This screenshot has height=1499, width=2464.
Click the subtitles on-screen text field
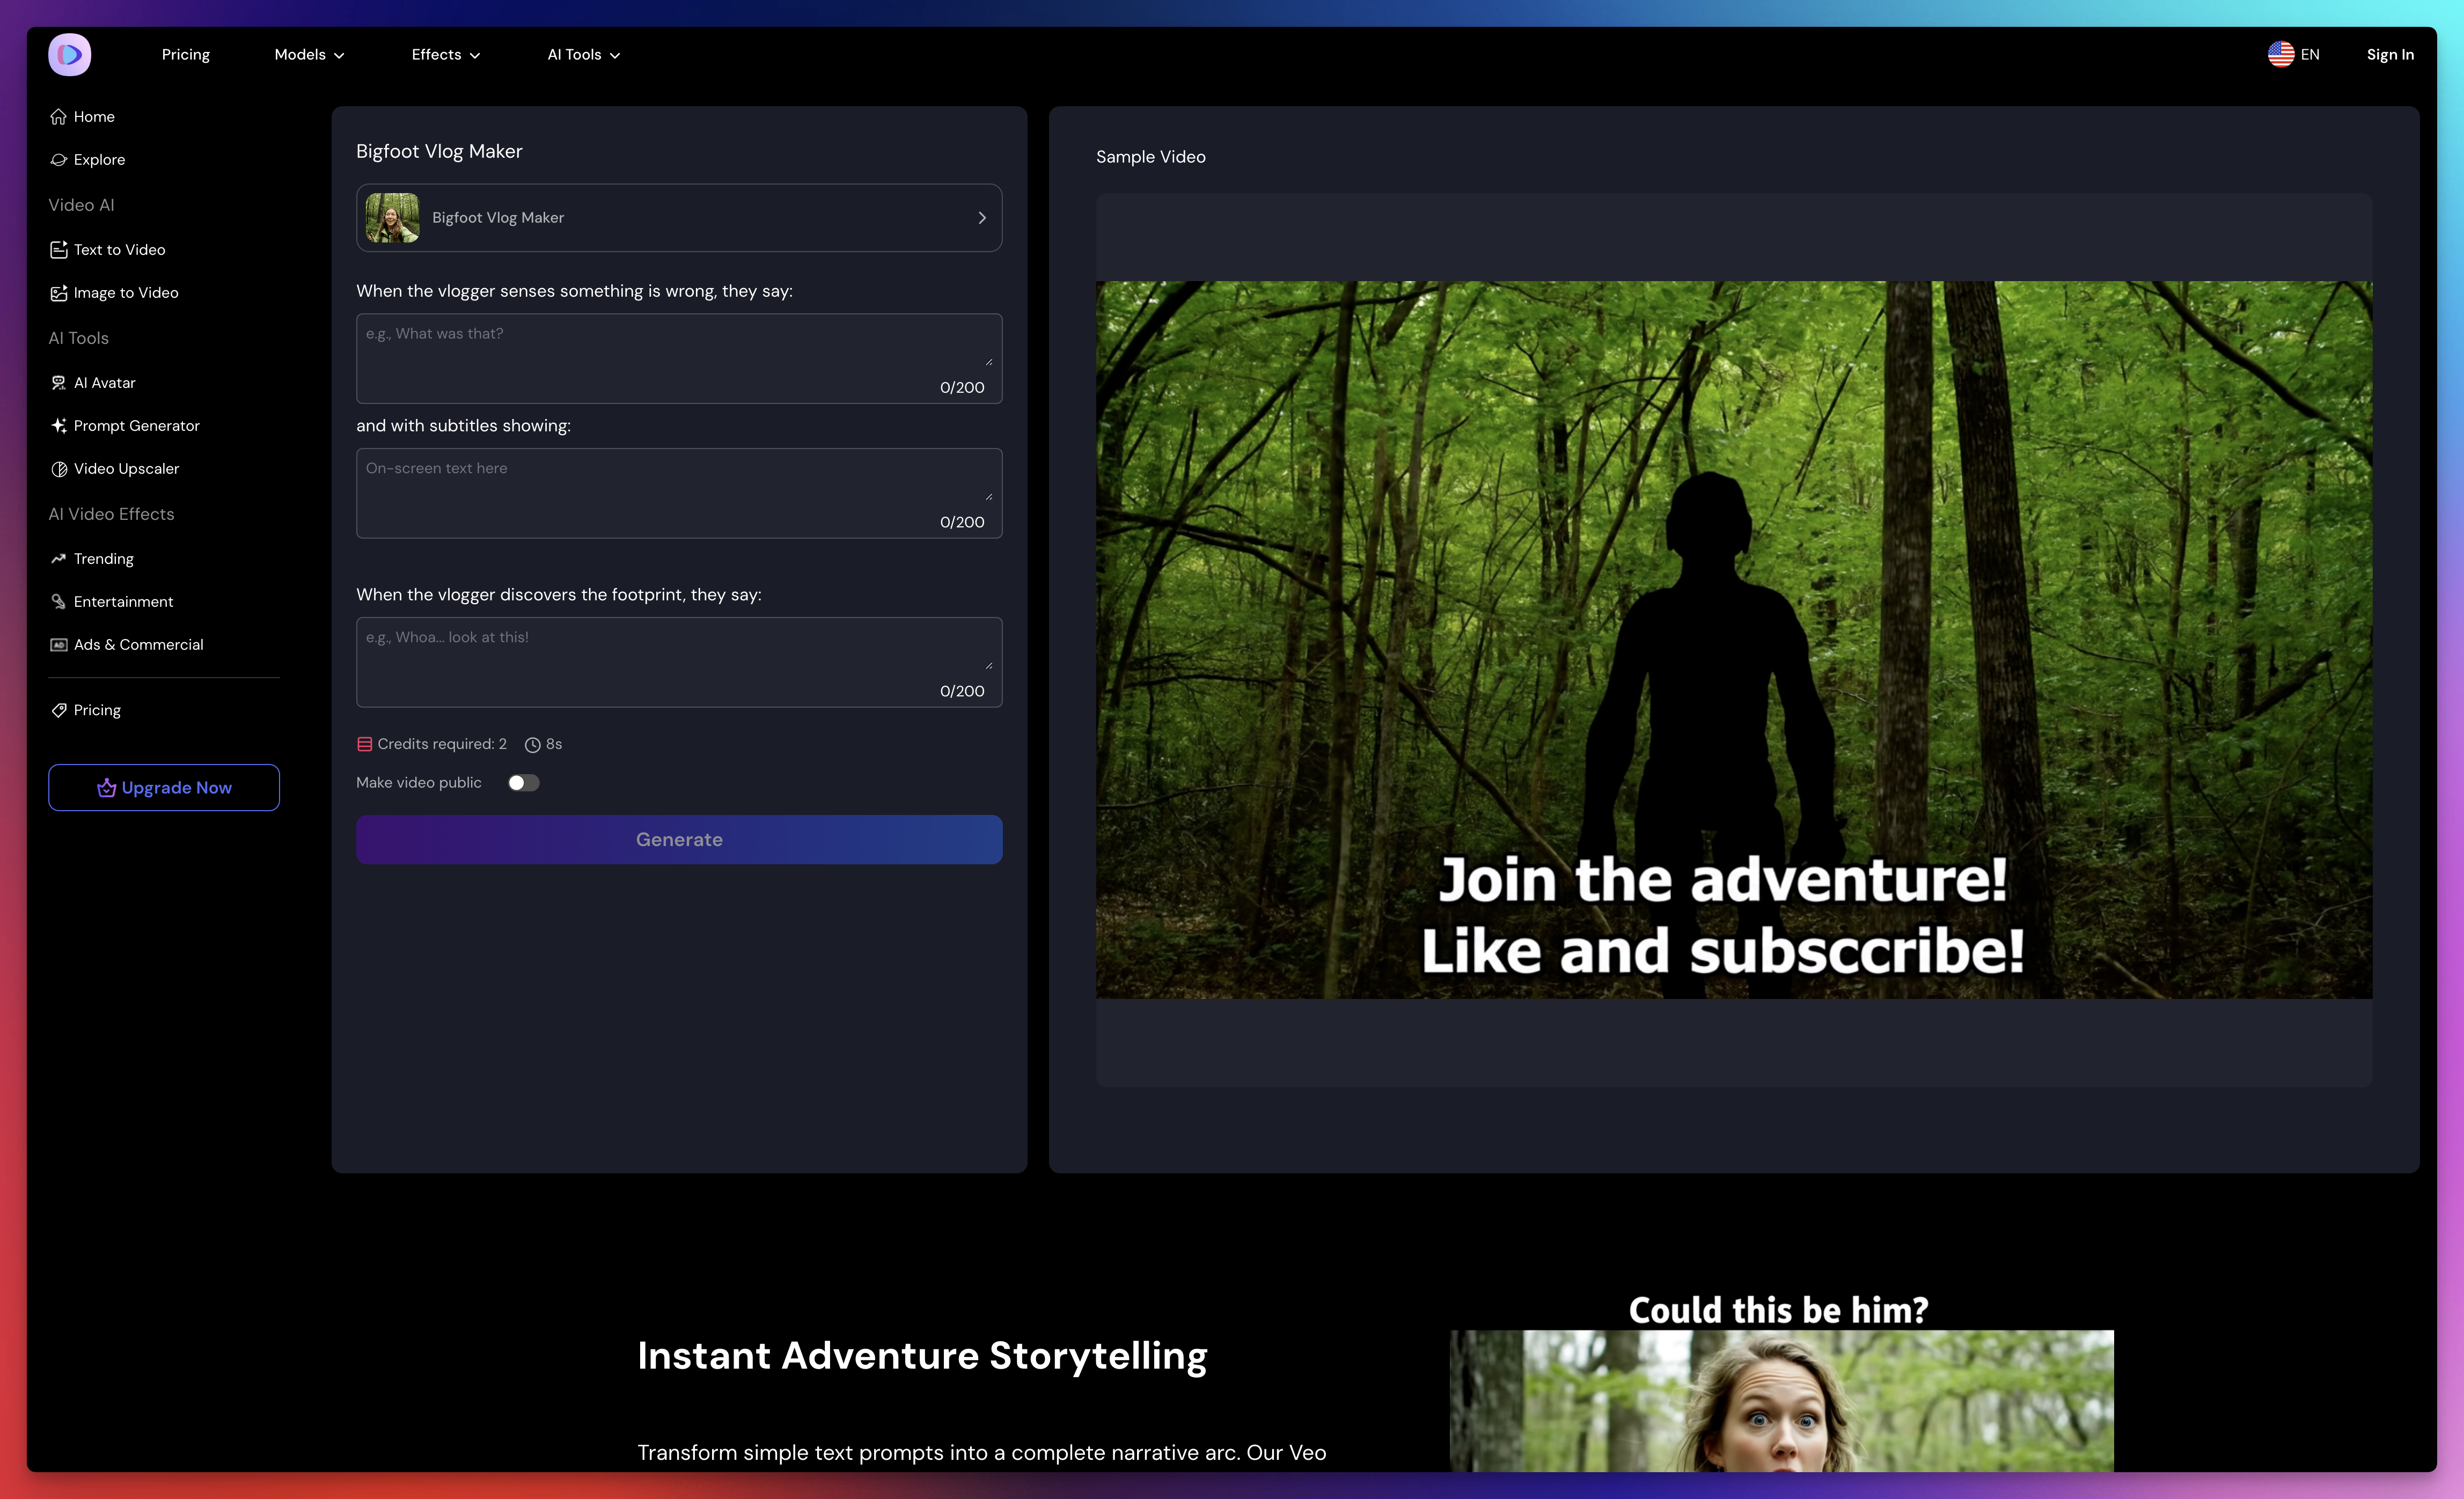[x=679, y=493]
